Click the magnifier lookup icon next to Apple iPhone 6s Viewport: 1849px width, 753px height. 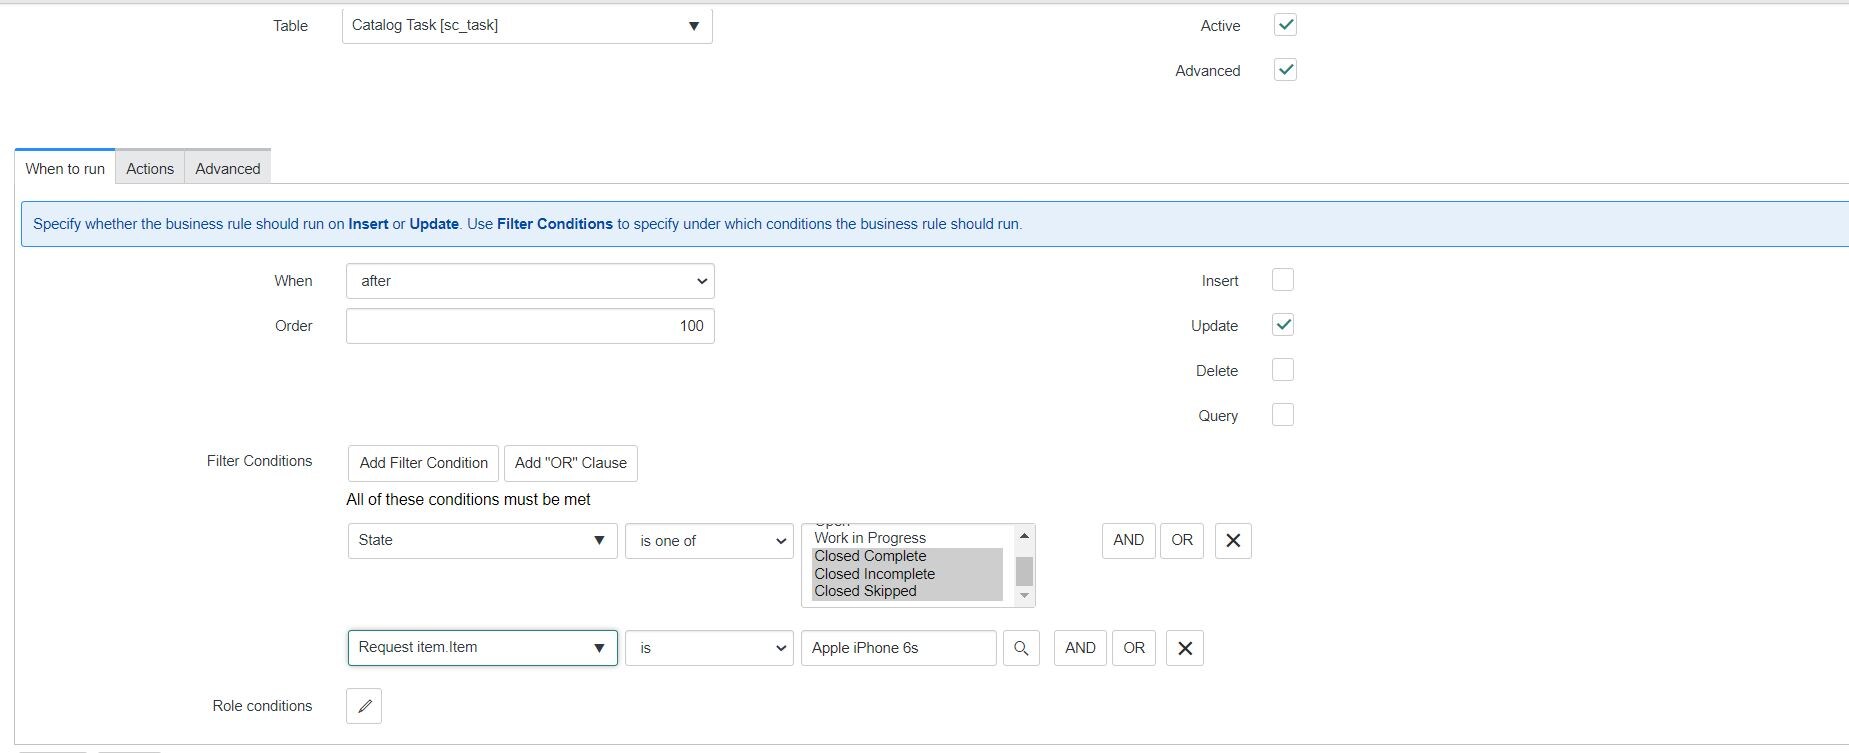[x=1021, y=648]
